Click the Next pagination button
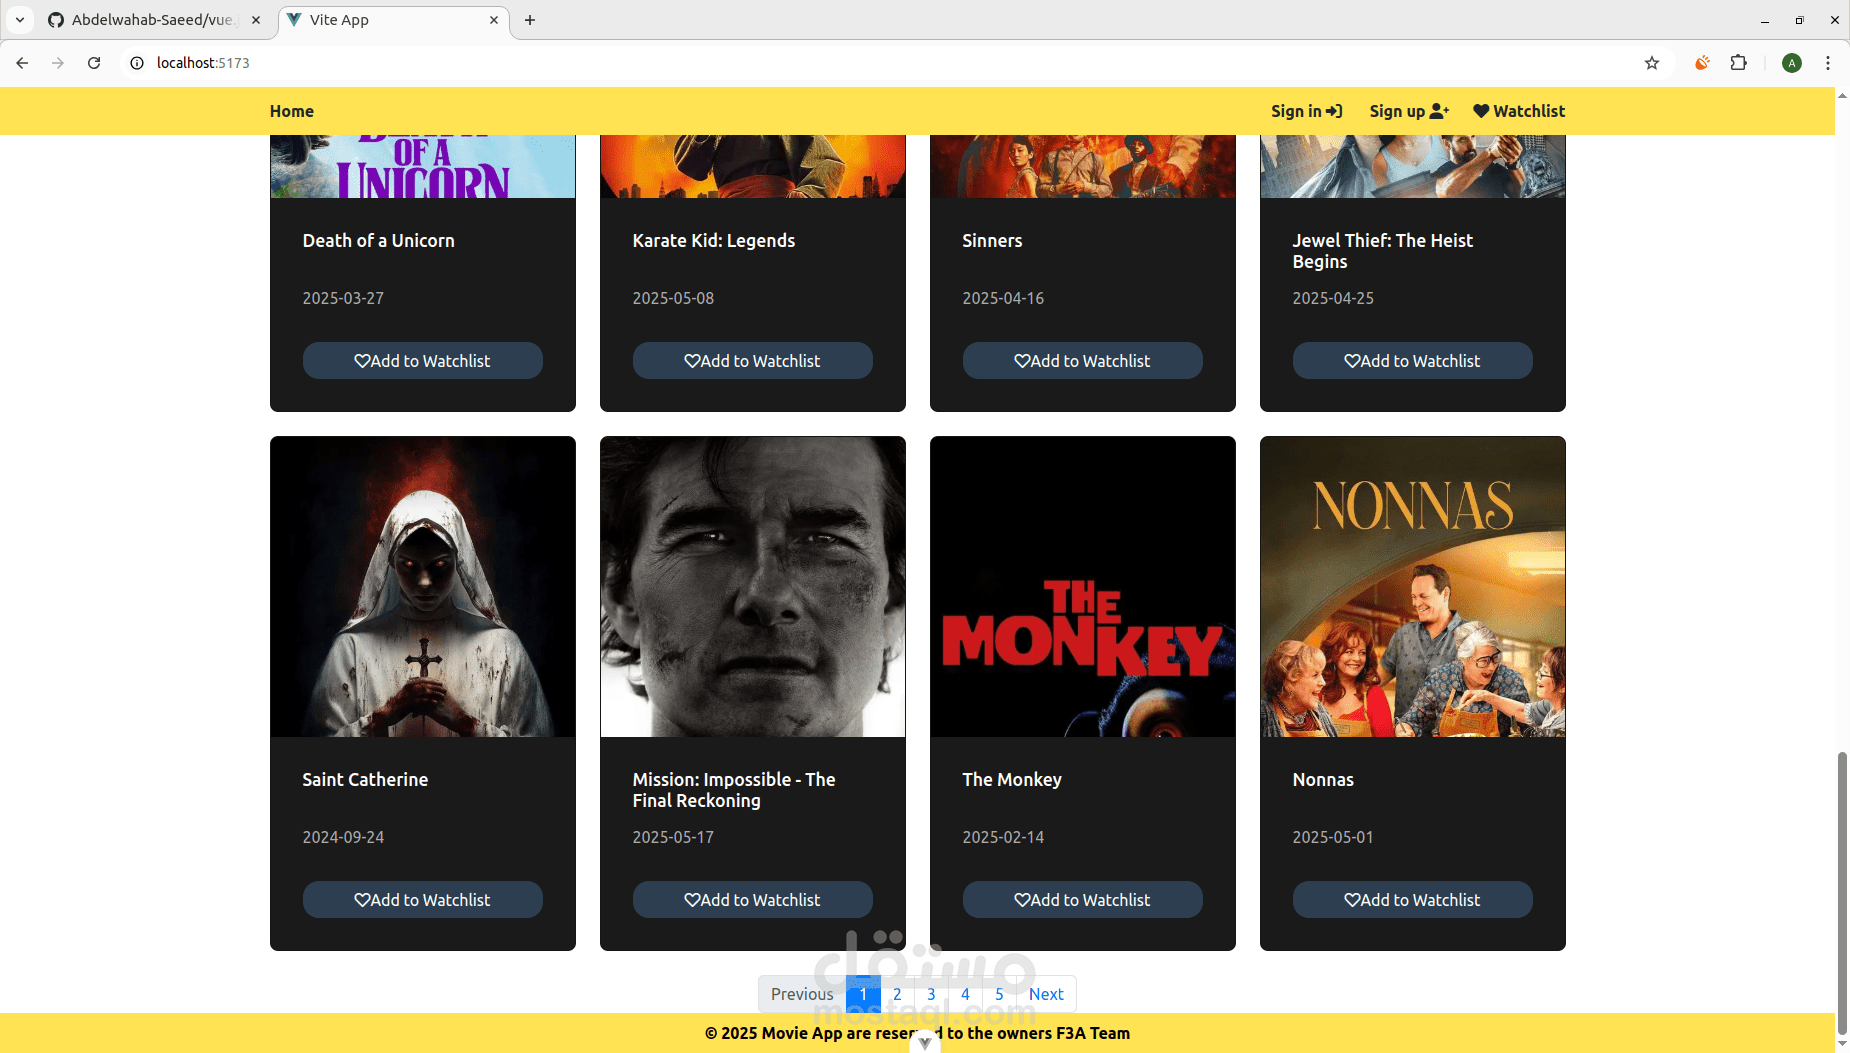This screenshot has width=1850, height=1053. pyautogui.click(x=1046, y=994)
